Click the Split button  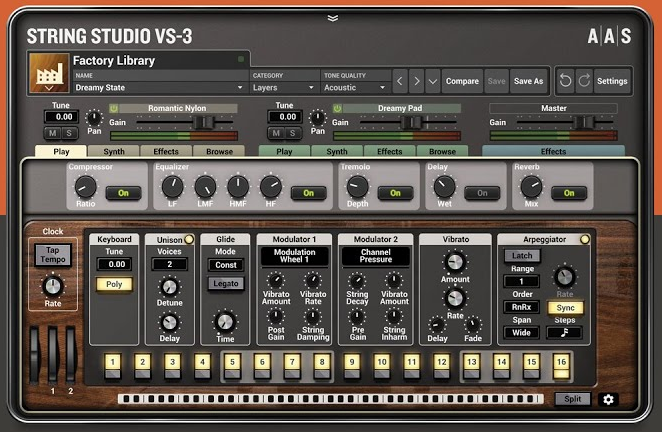tap(572, 399)
